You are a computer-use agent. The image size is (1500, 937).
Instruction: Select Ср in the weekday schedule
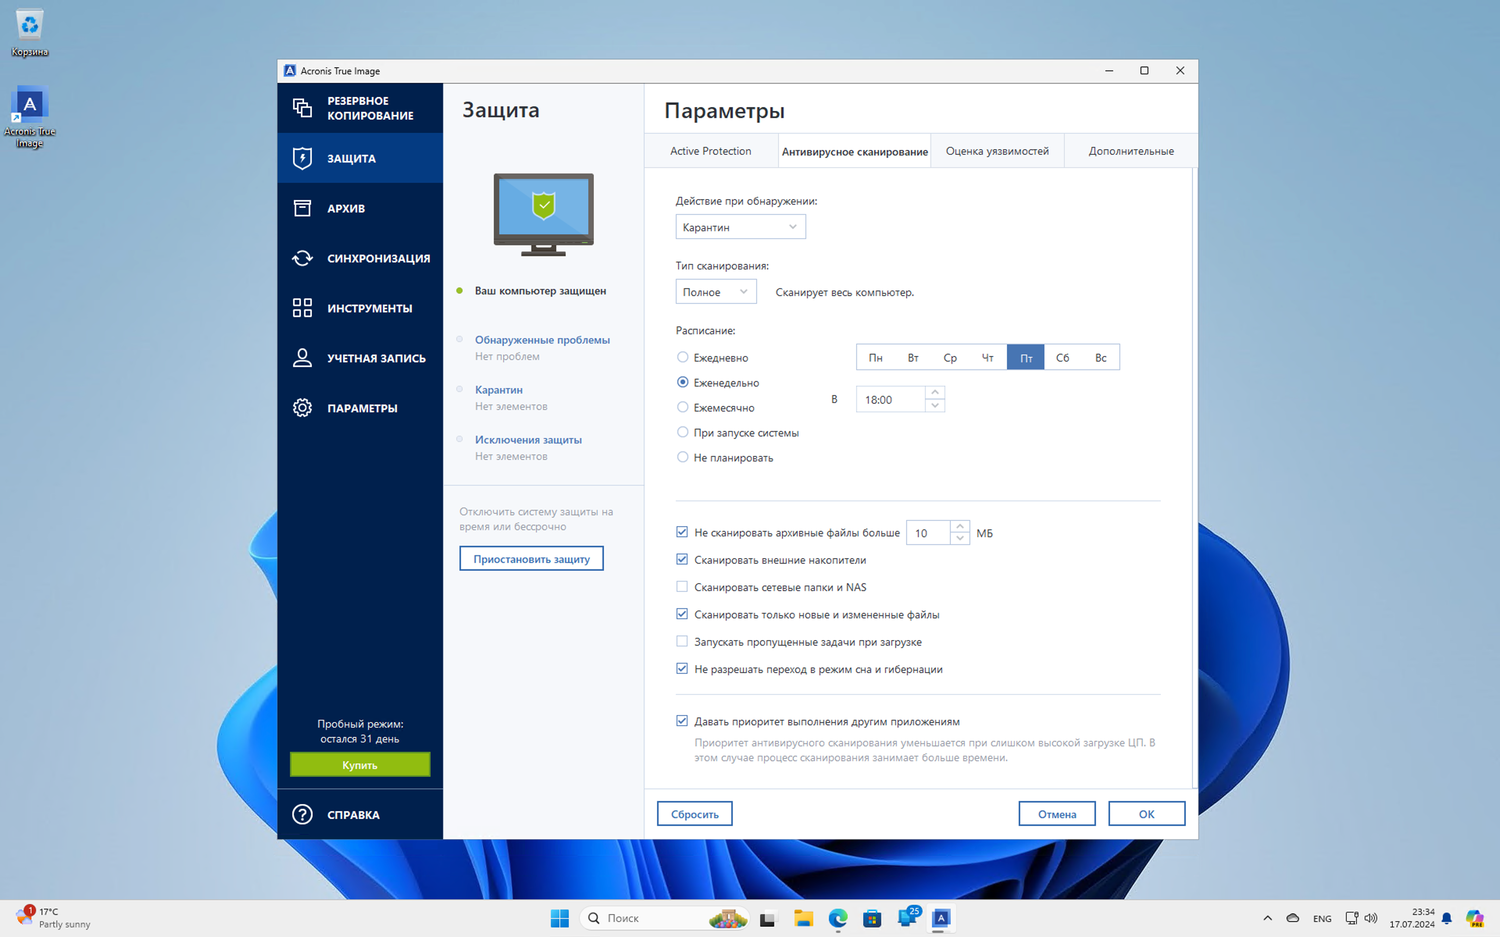[x=950, y=357]
